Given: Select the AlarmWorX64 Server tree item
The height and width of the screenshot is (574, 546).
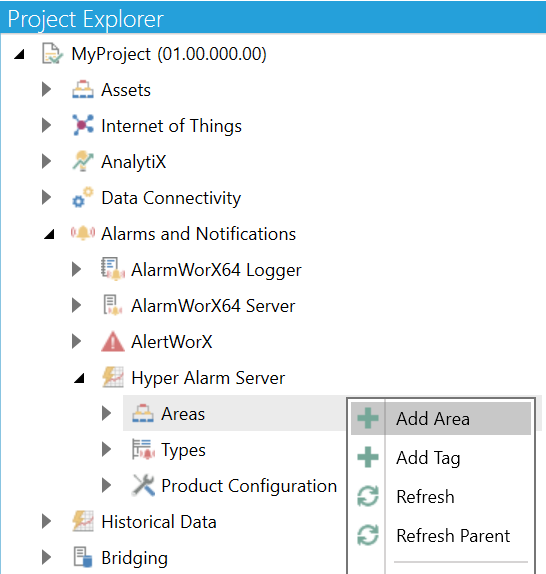Looking at the screenshot, I should tap(213, 306).
